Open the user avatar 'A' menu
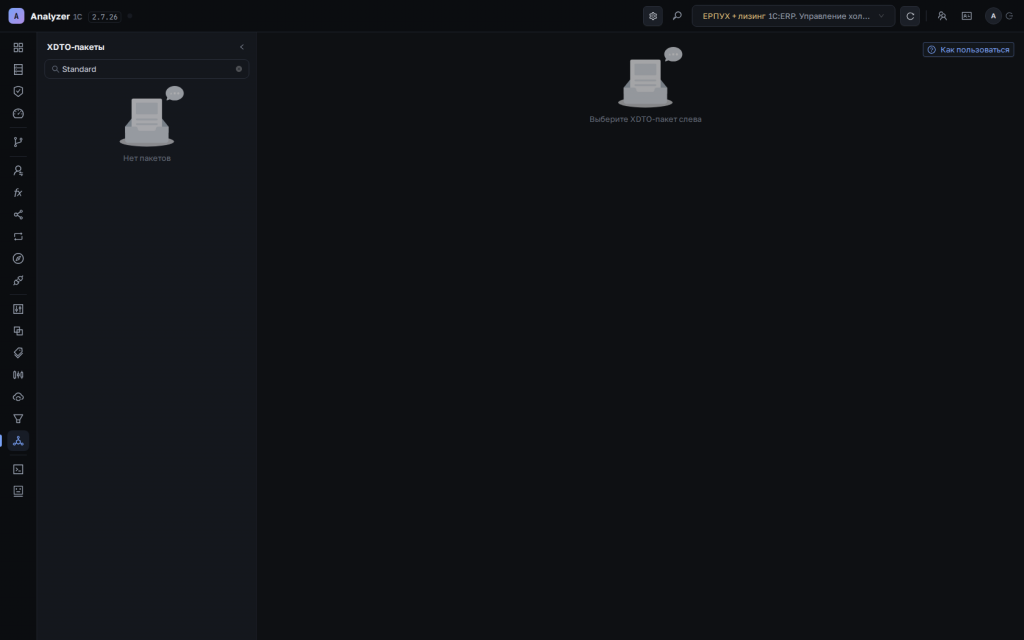 993,16
